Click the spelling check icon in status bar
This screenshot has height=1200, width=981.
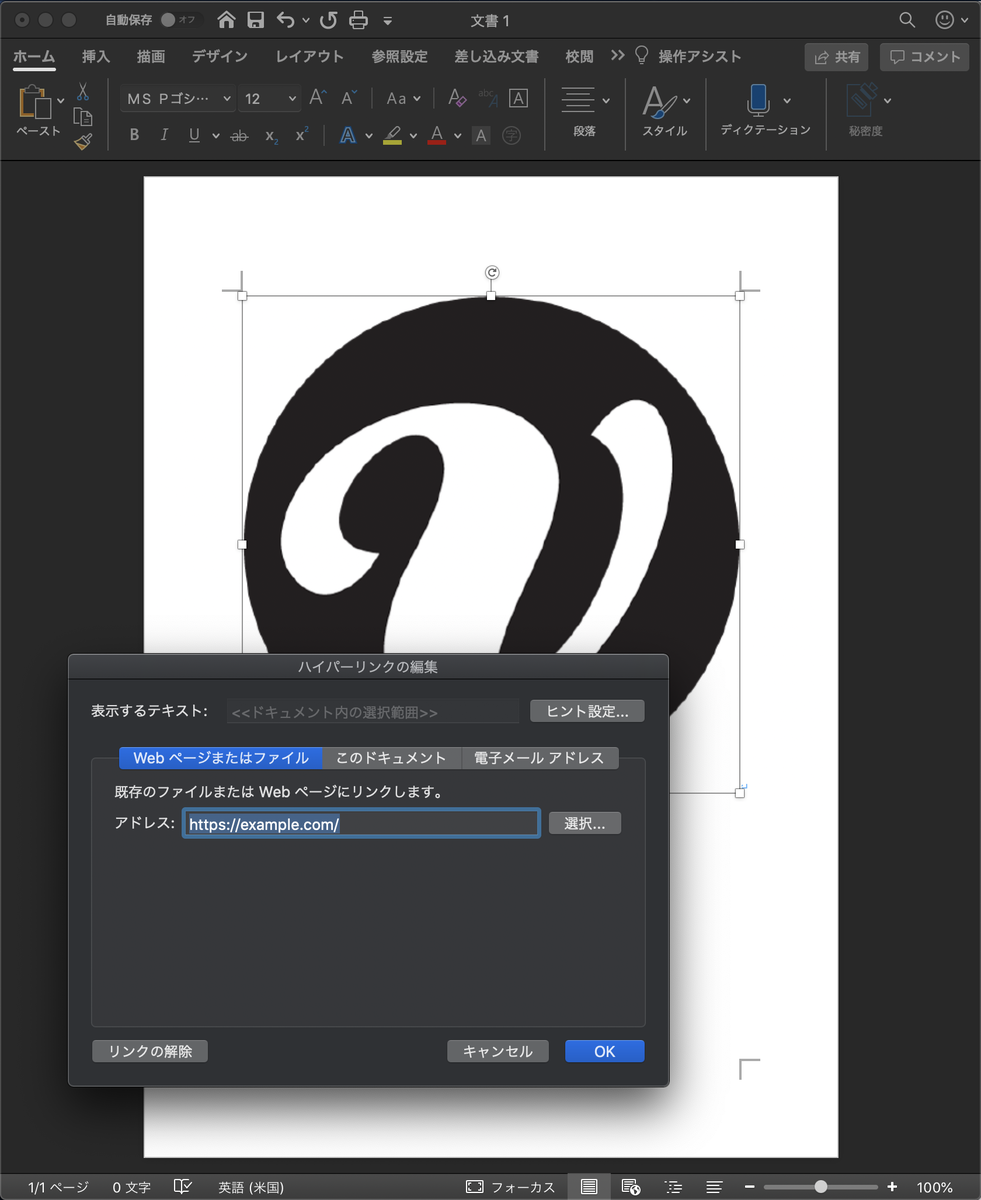coord(183,1186)
